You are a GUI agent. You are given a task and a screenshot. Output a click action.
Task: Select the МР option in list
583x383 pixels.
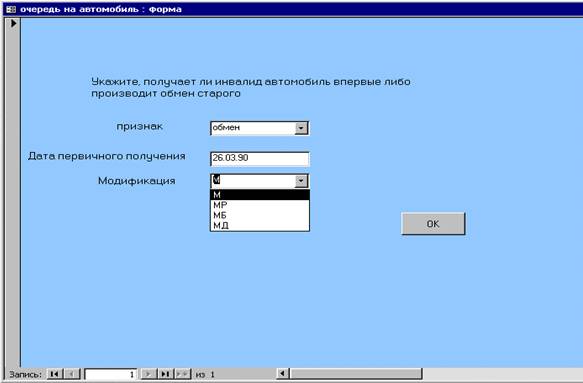coord(260,205)
